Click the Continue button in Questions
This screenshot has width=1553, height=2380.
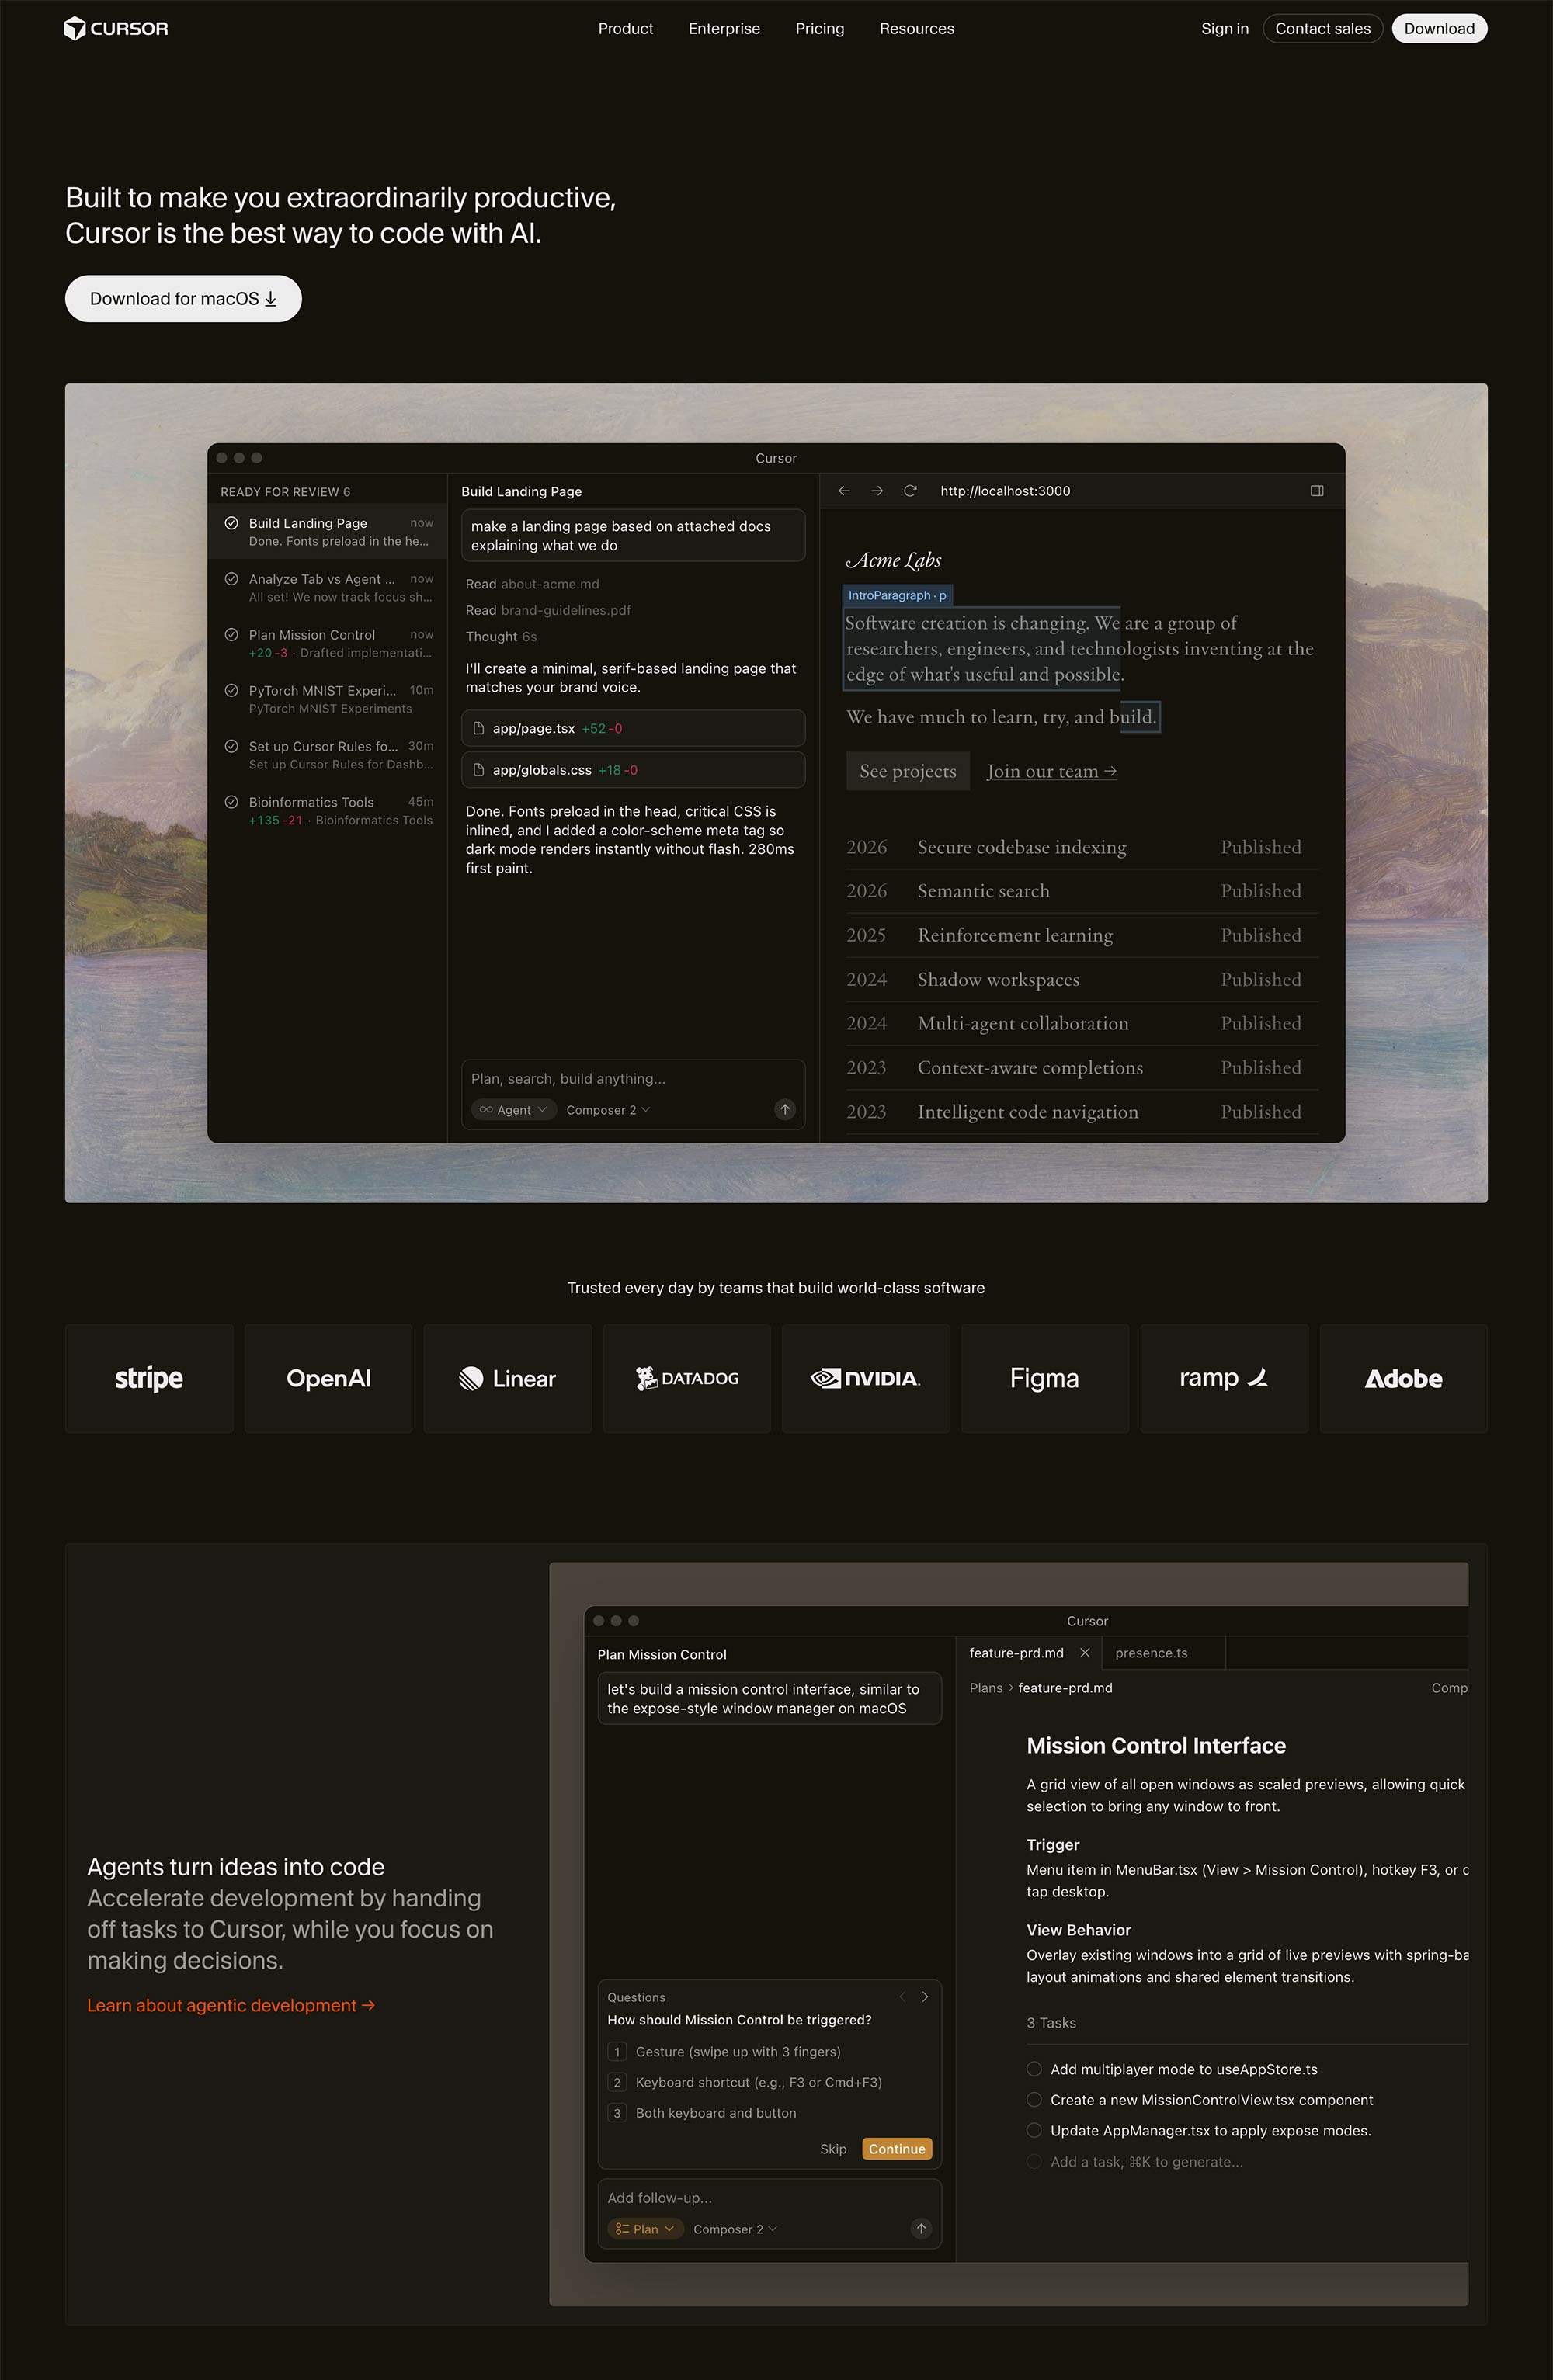pos(897,2148)
